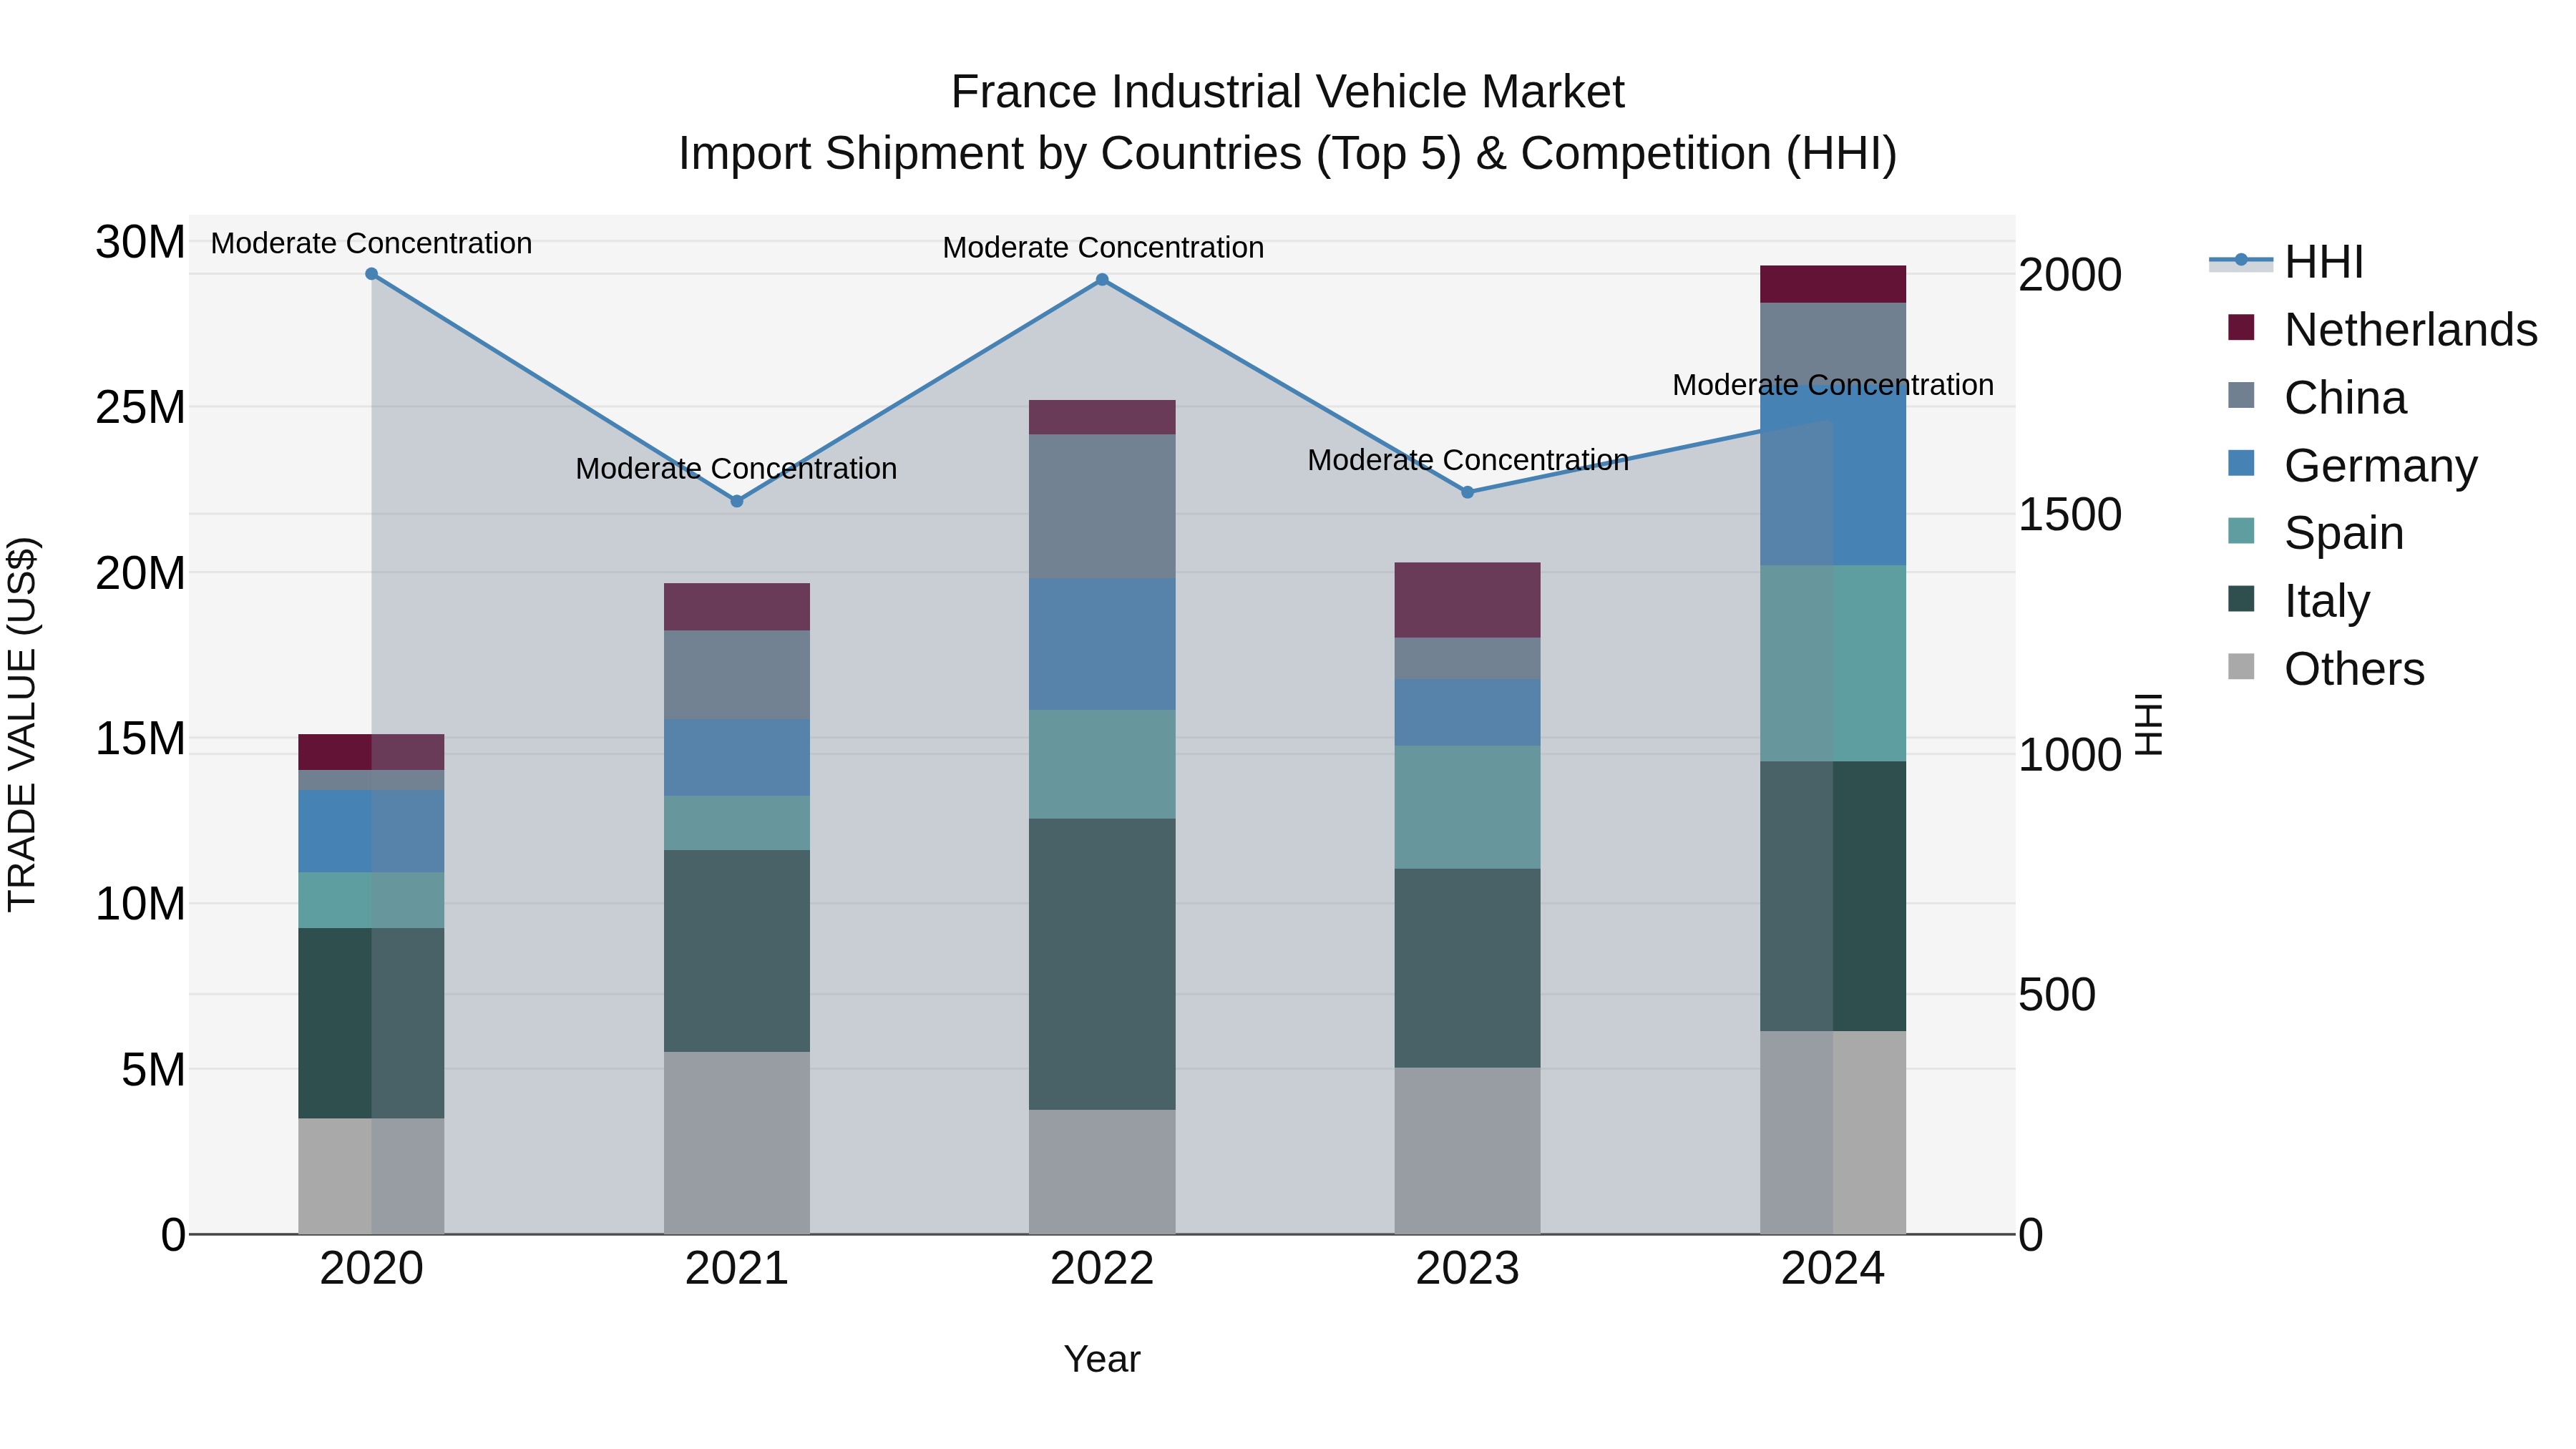Toggle the Italy legend entry
Image resolution: width=2576 pixels, height=1449 pixels.
[x=2299, y=601]
